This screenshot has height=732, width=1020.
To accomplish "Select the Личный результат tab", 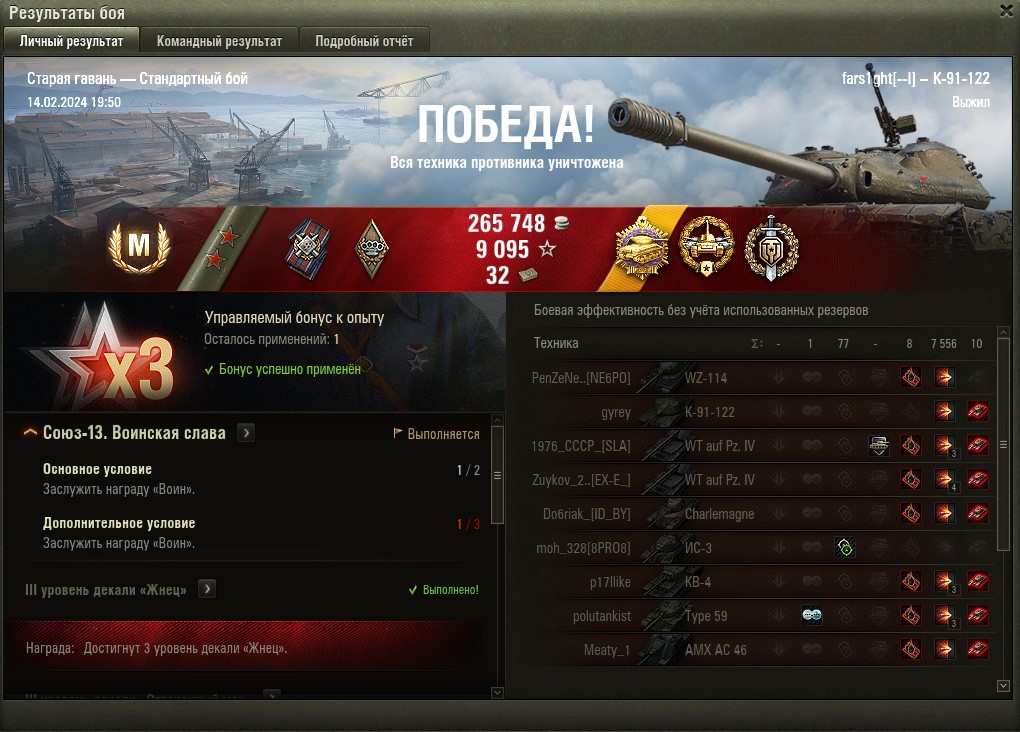I will [x=72, y=41].
